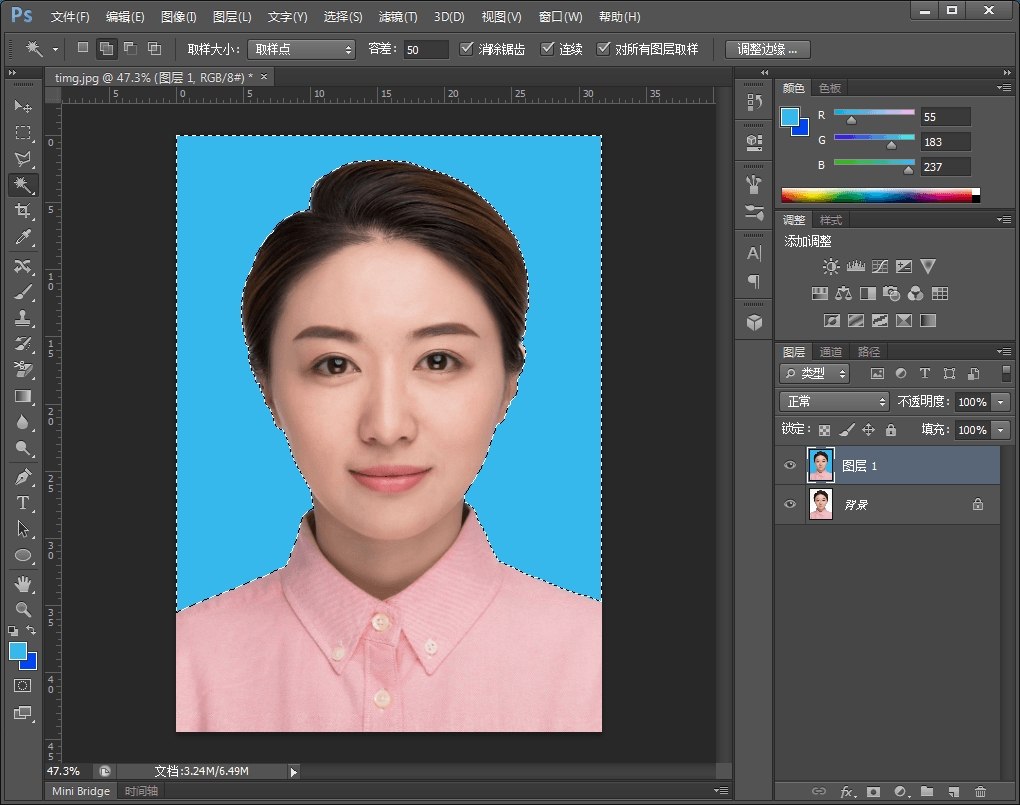Choose New Selection mode
Viewport: 1020px width, 805px height.
click(83, 48)
